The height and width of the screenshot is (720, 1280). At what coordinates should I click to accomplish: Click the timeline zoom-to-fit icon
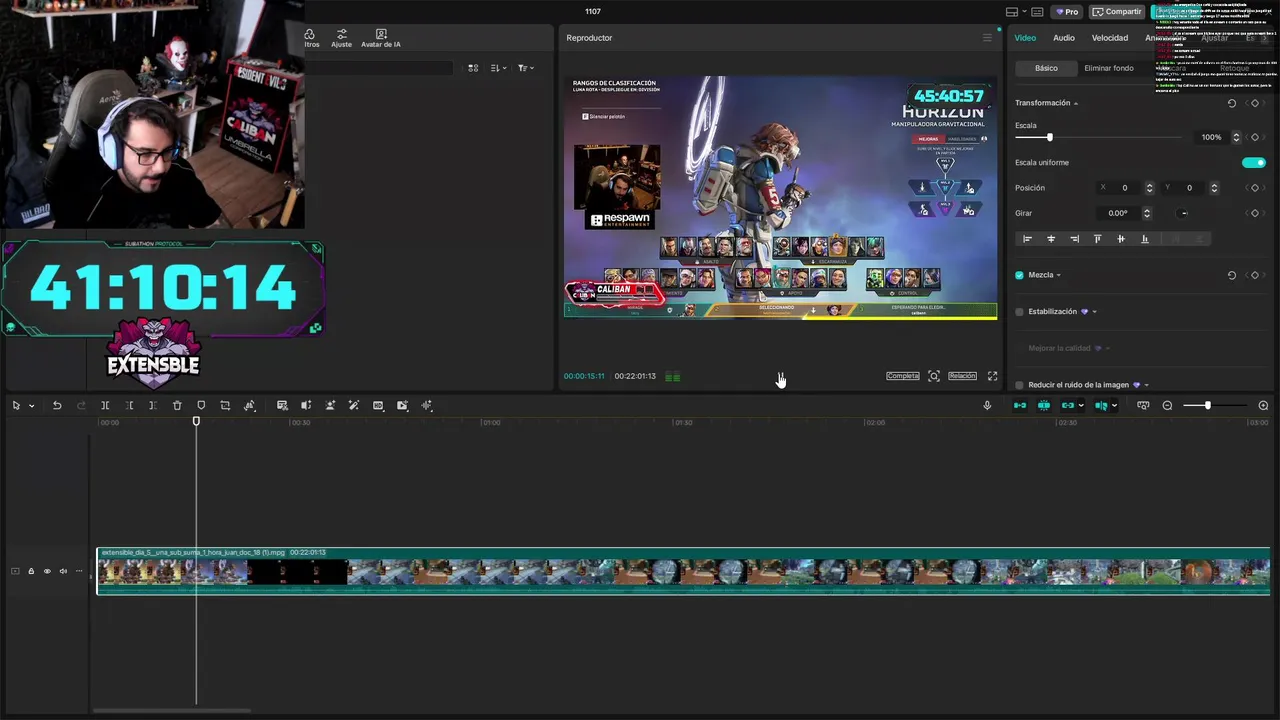click(x=1143, y=405)
